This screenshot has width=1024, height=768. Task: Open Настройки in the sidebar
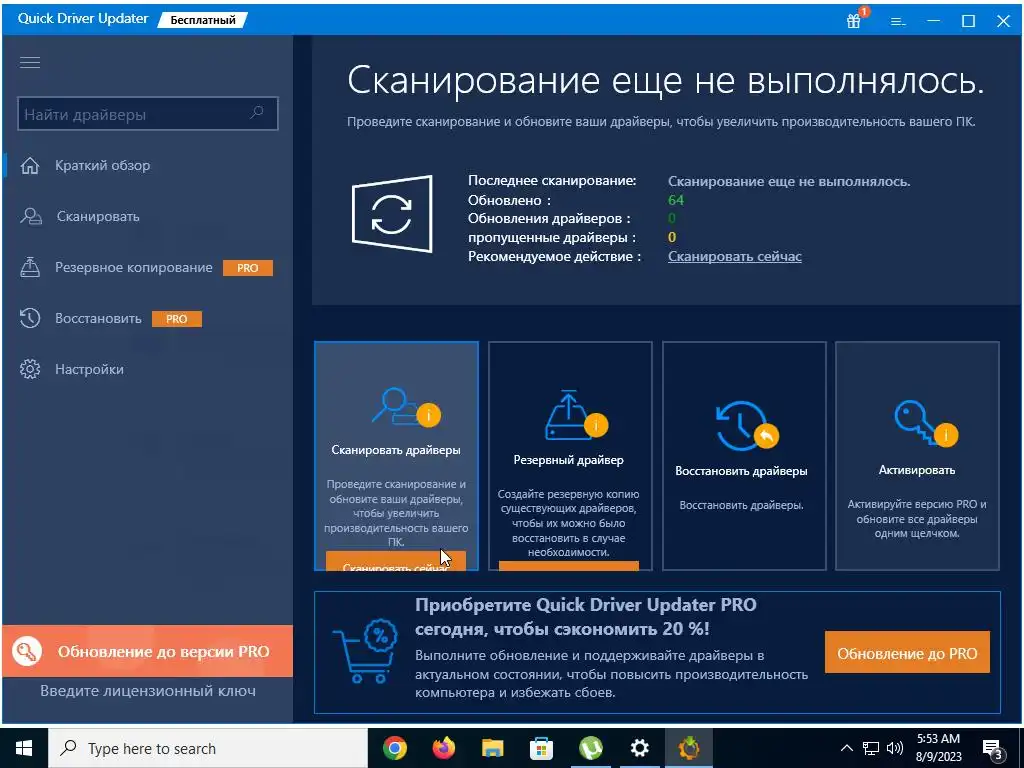click(x=89, y=369)
